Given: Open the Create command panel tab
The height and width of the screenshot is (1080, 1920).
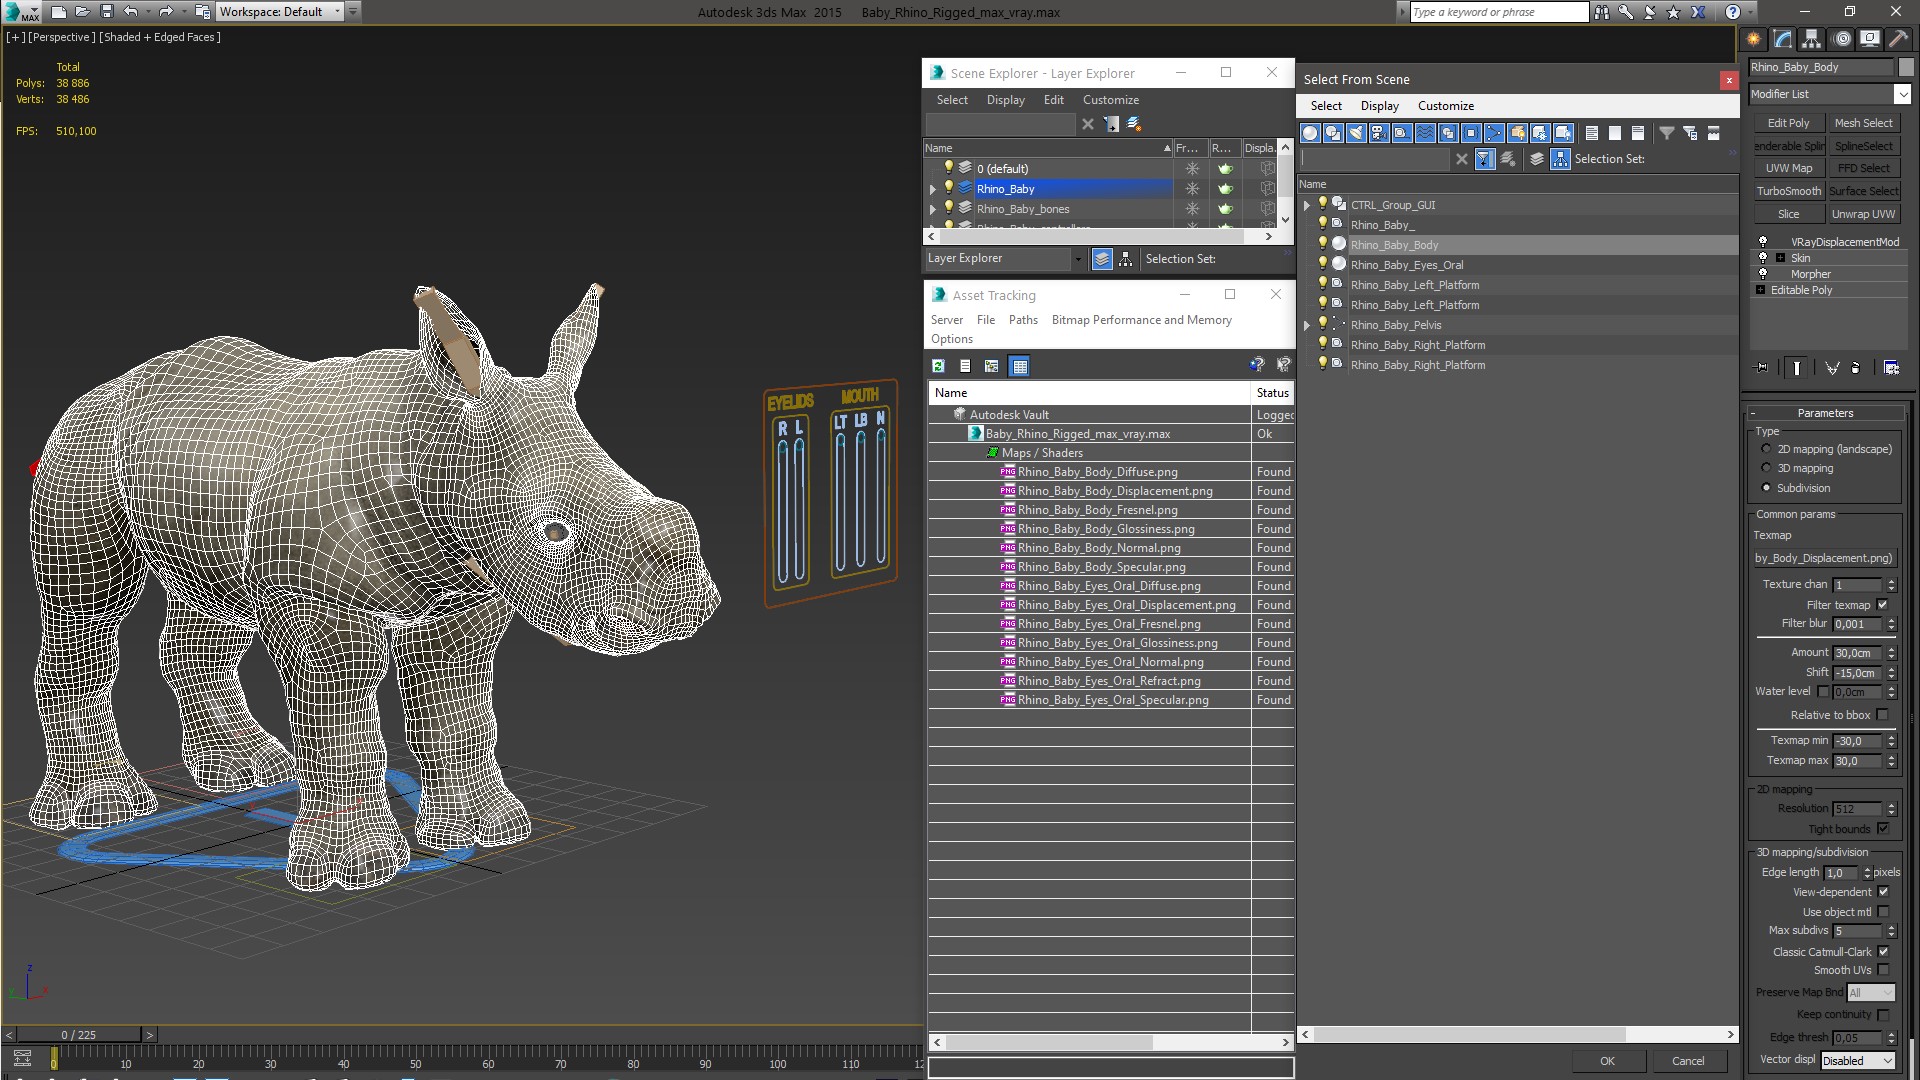Looking at the screenshot, I should [1753, 39].
